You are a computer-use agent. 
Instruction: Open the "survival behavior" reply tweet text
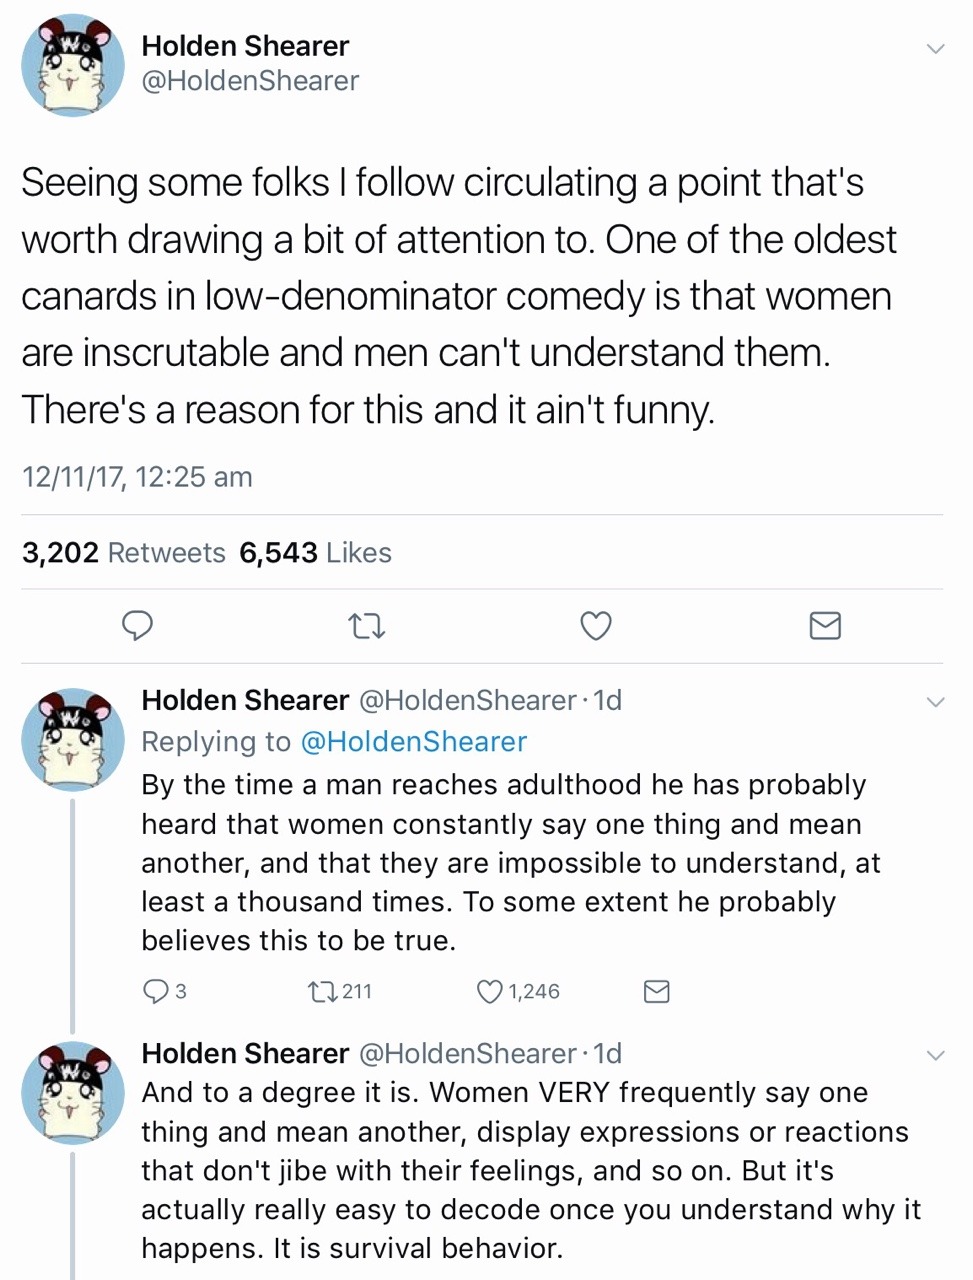pyautogui.click(x=530, y=1170)
